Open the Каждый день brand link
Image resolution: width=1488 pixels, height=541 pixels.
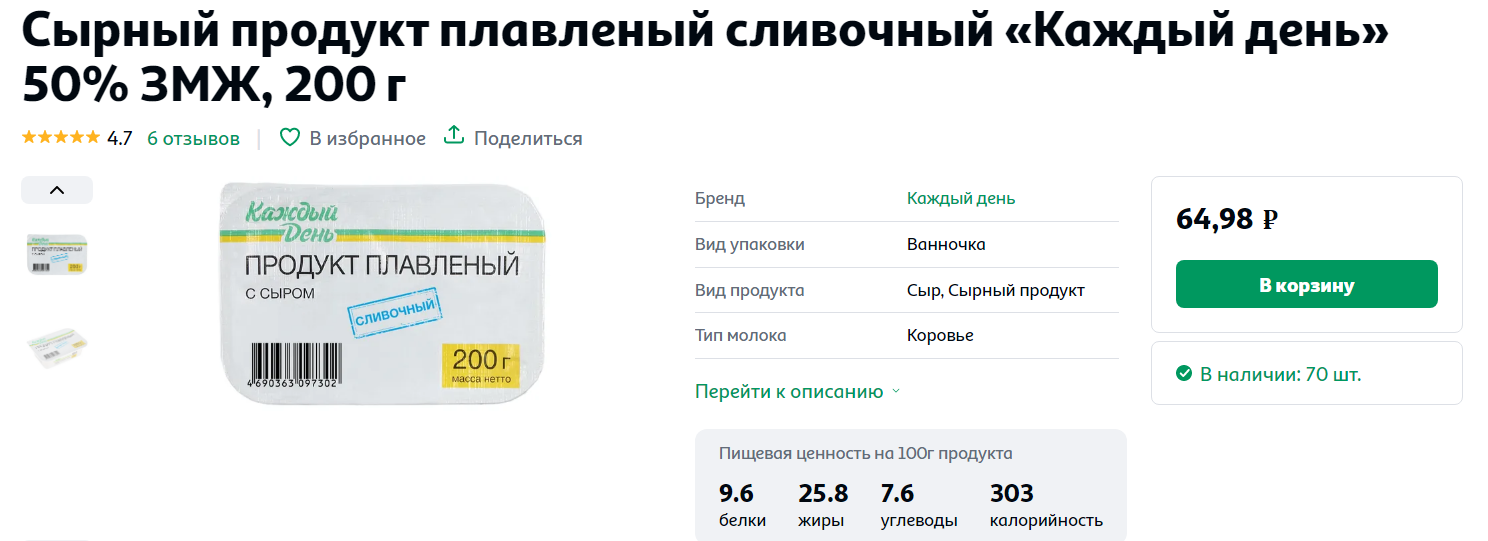[961, 198]
